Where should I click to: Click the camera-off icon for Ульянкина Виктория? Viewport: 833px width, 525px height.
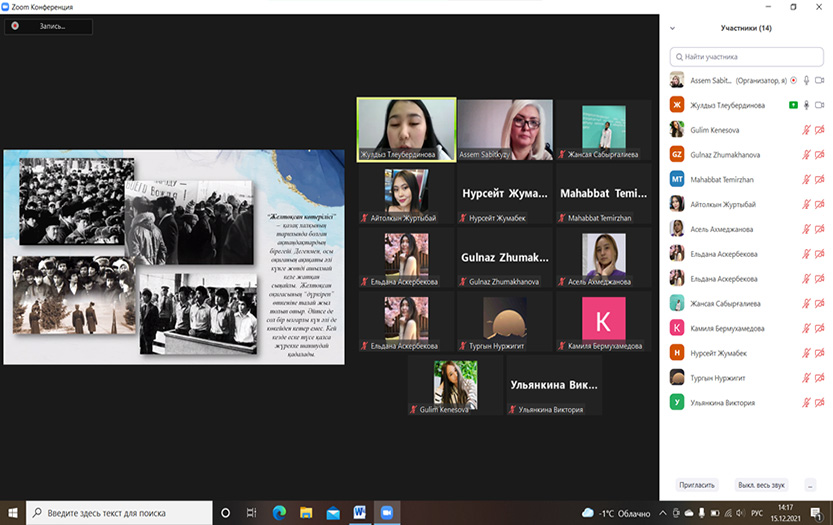pyautogui.click(x=820, y=402)
